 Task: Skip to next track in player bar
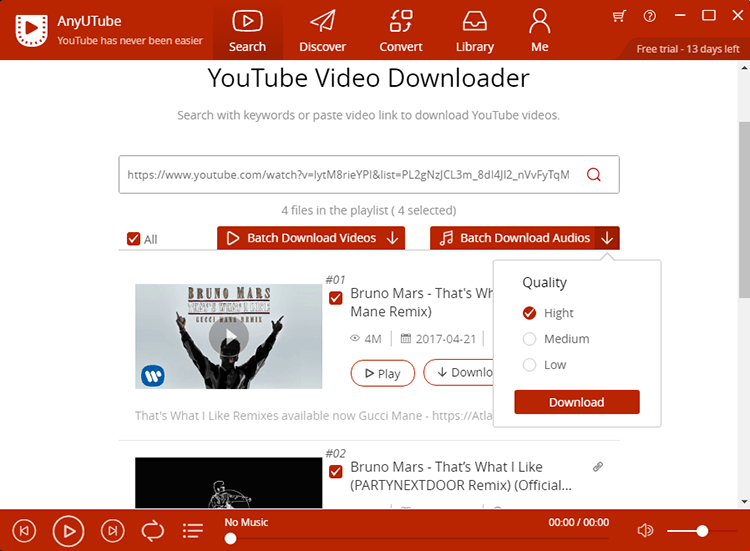112,531
